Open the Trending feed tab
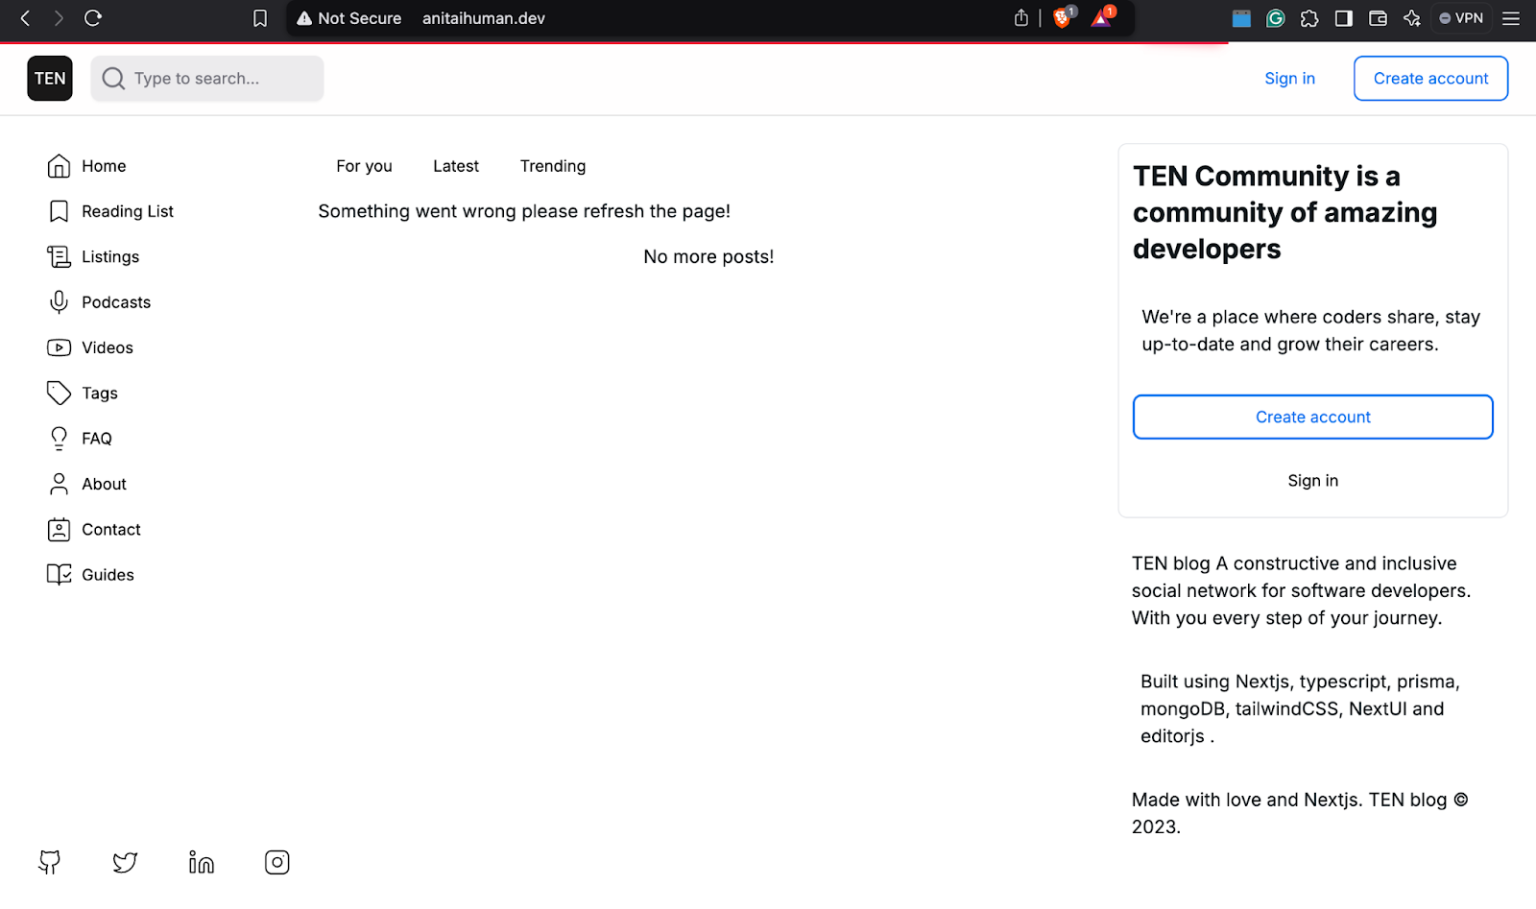The width and height of the screenshot is (1536, 909). pyautogui.click(x=552, y=166)
